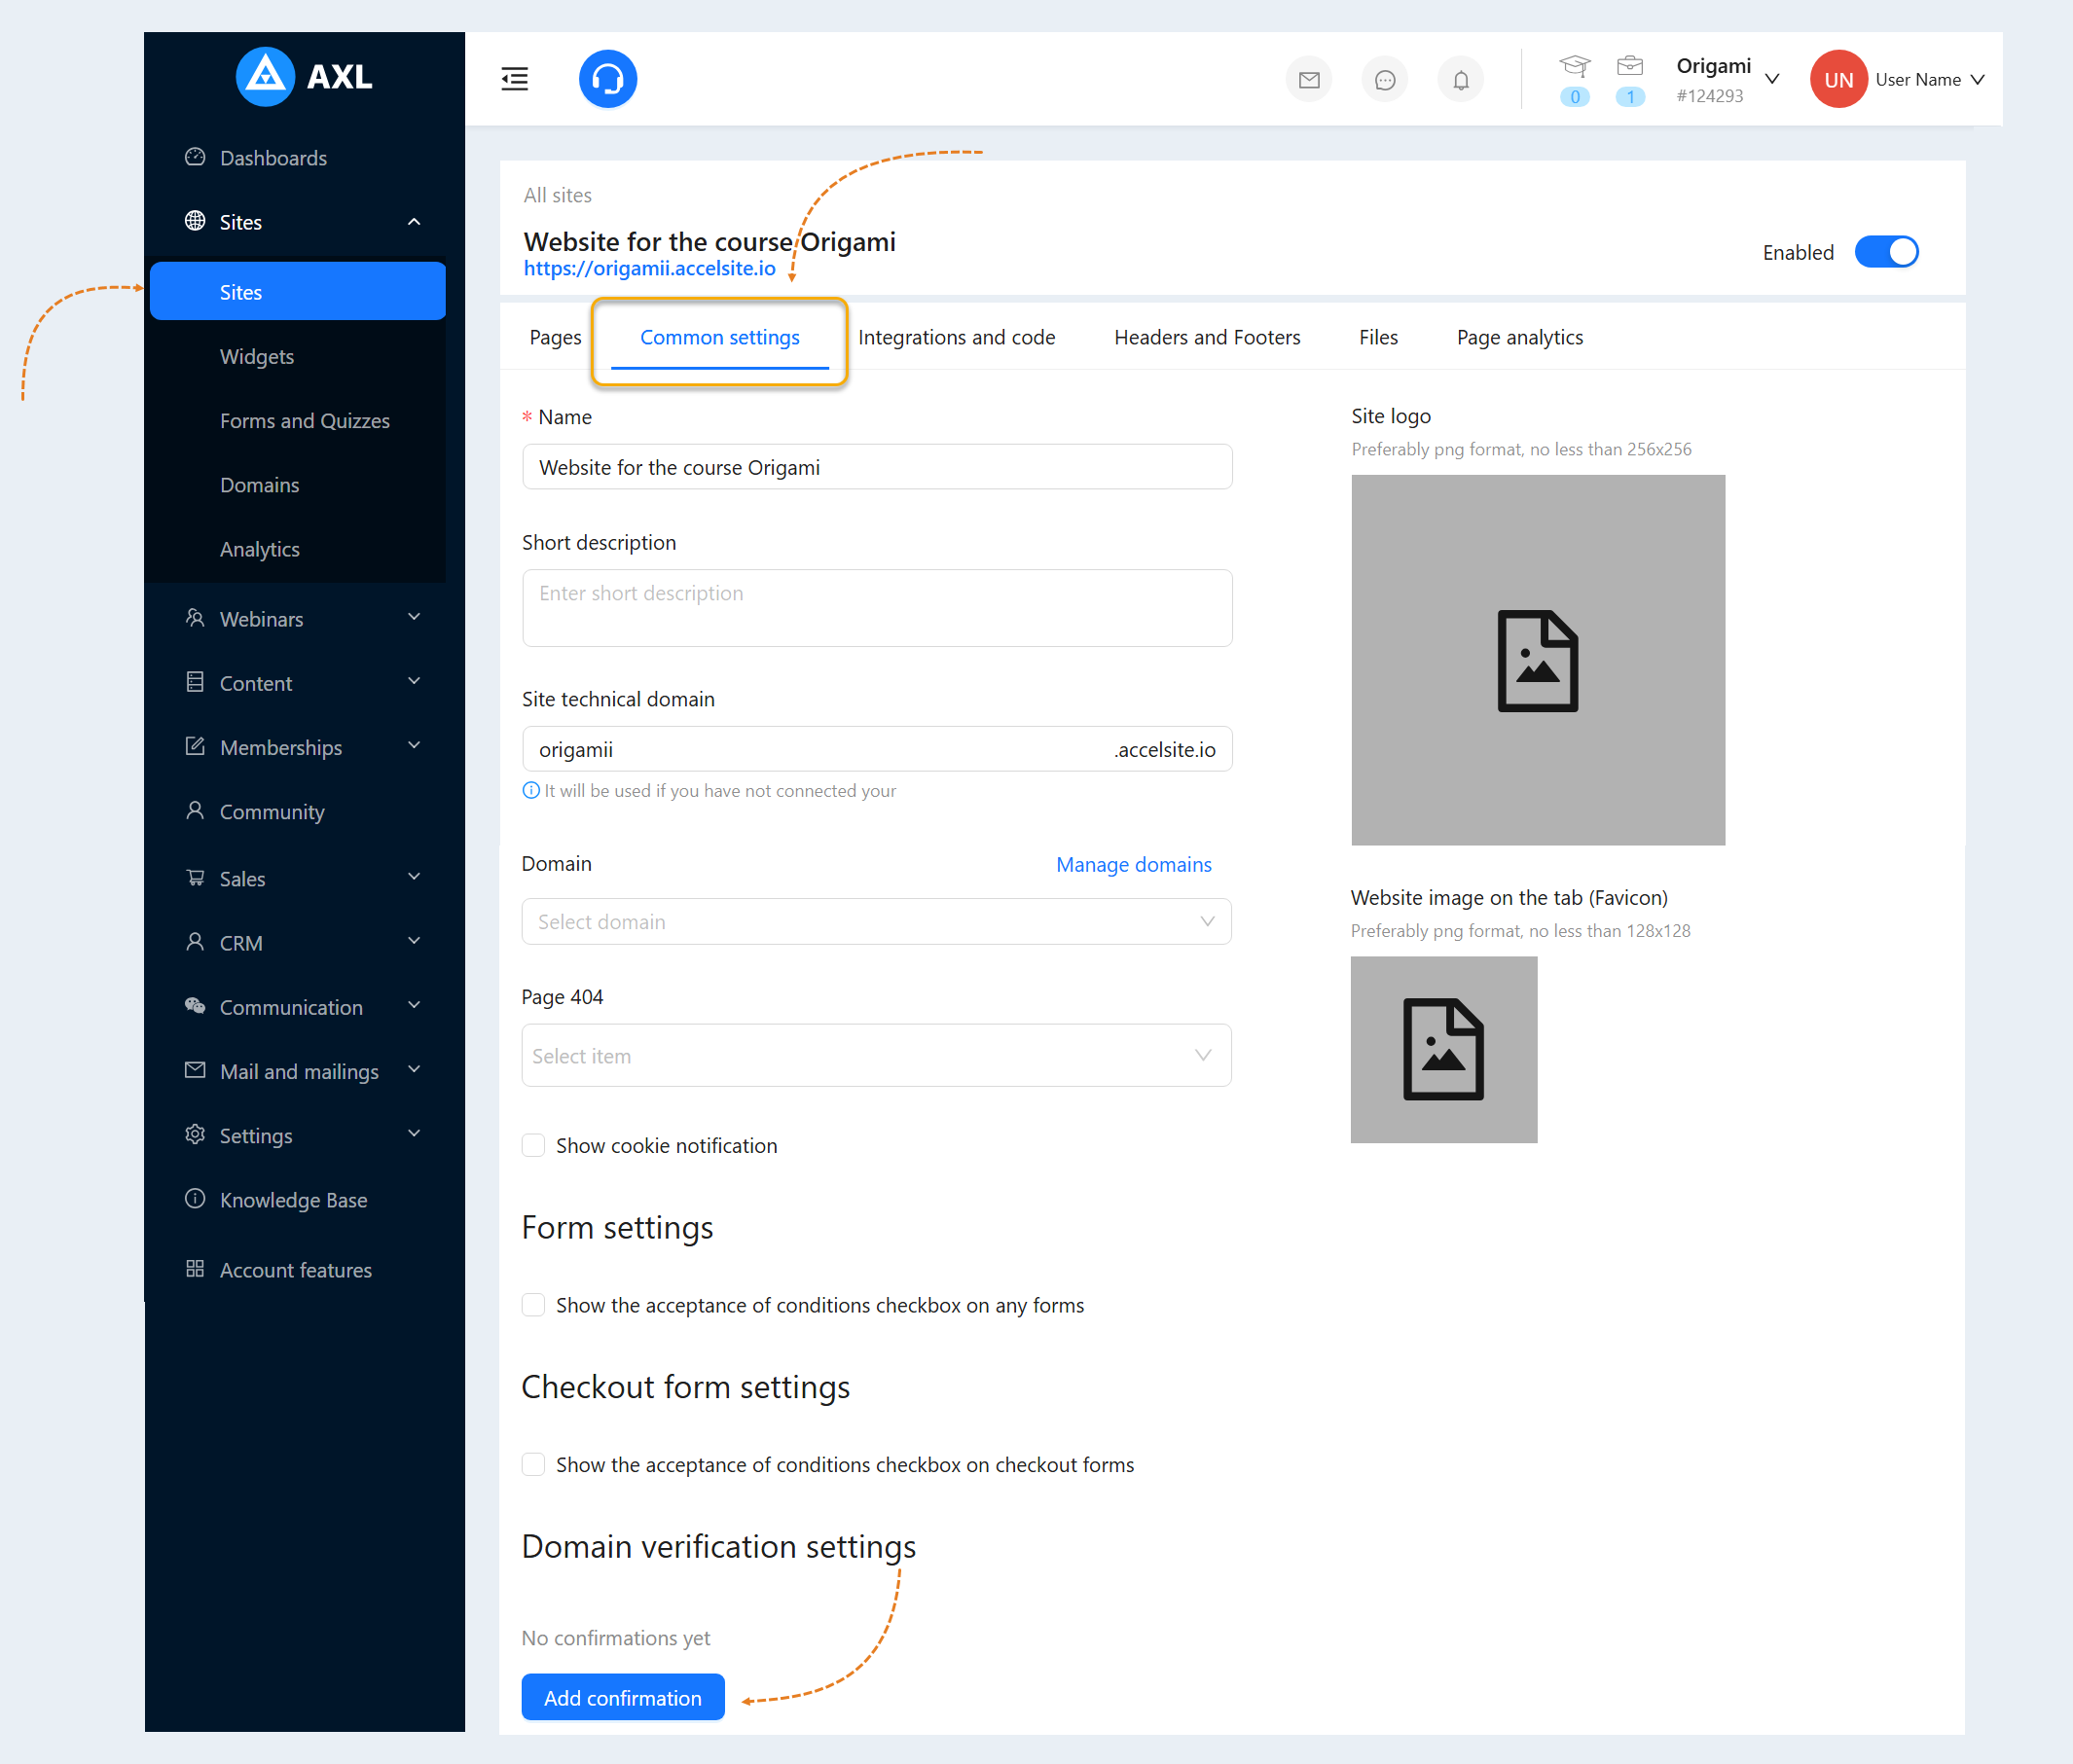The image size is (2073, 1764).
Task: Collapse the Sites section chevron
Action: click(414, 221)
